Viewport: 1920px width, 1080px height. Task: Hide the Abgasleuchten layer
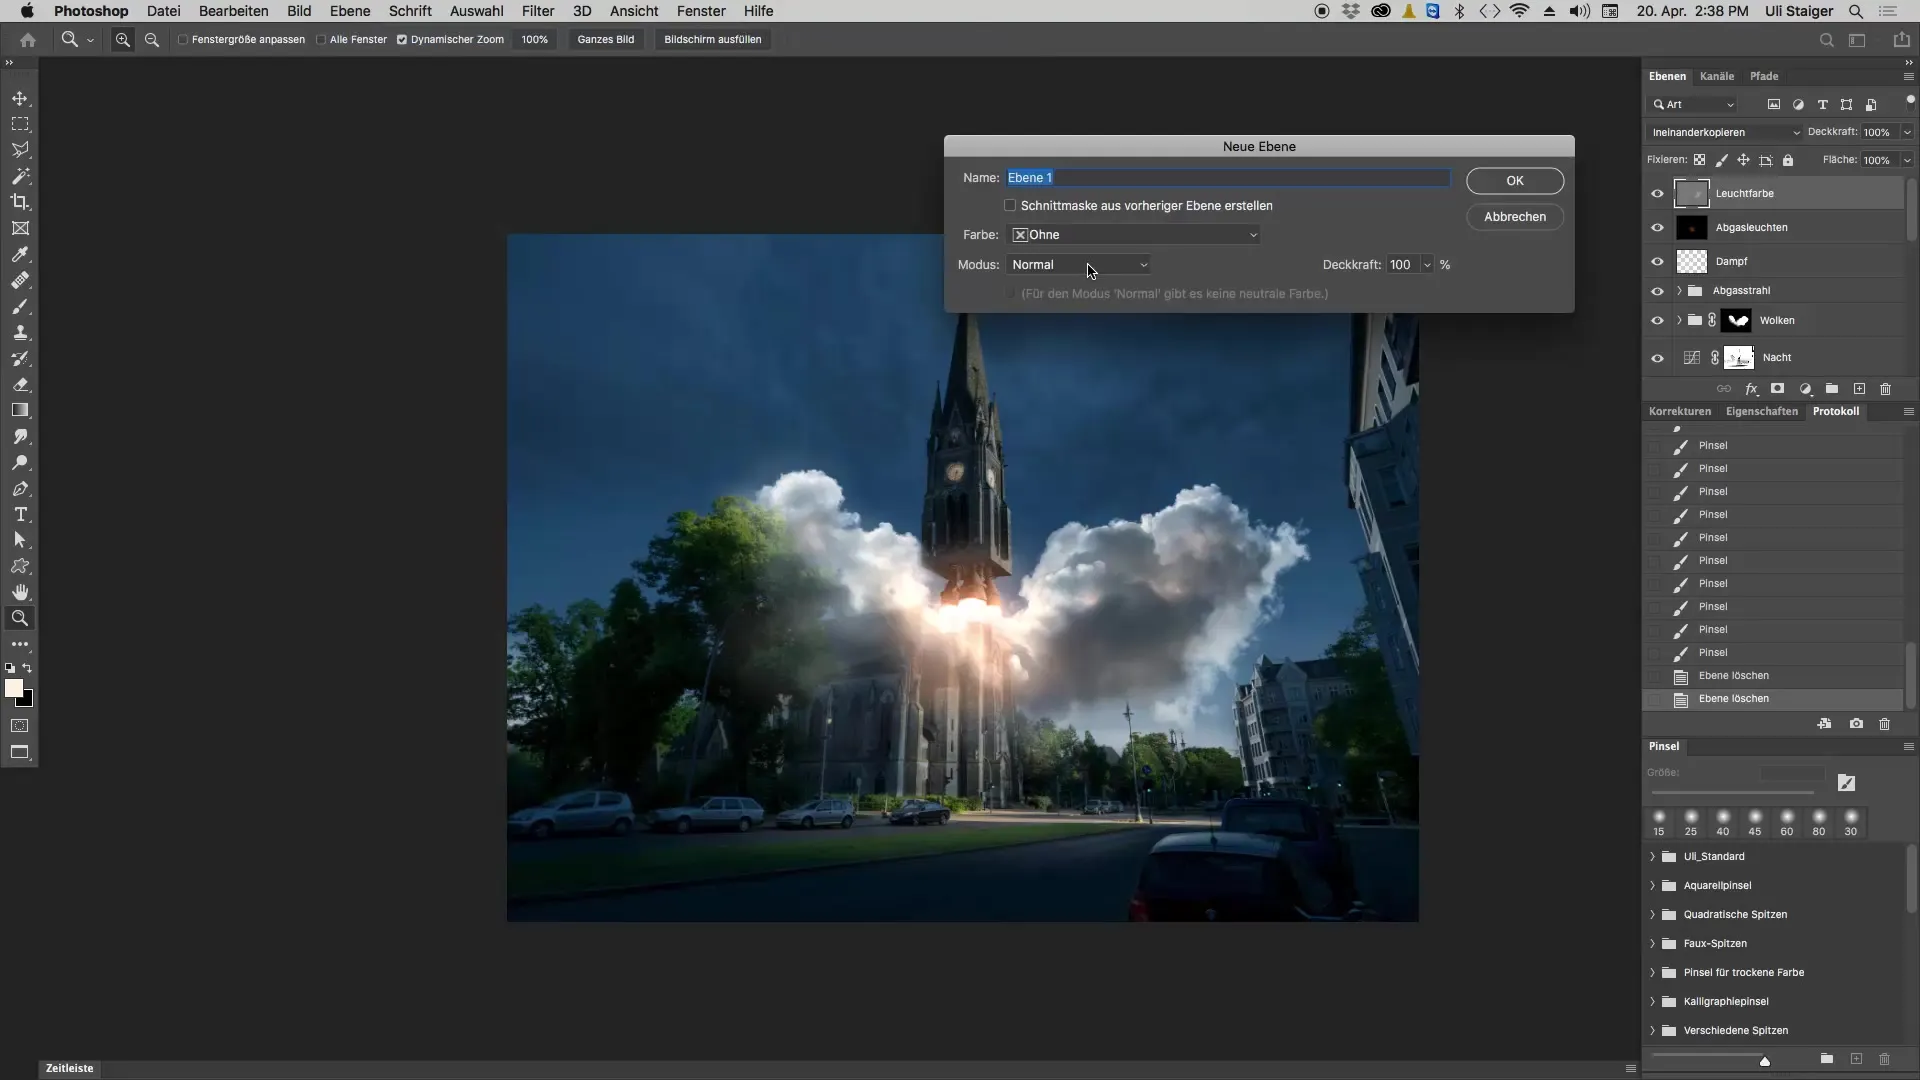(1657, 228)
